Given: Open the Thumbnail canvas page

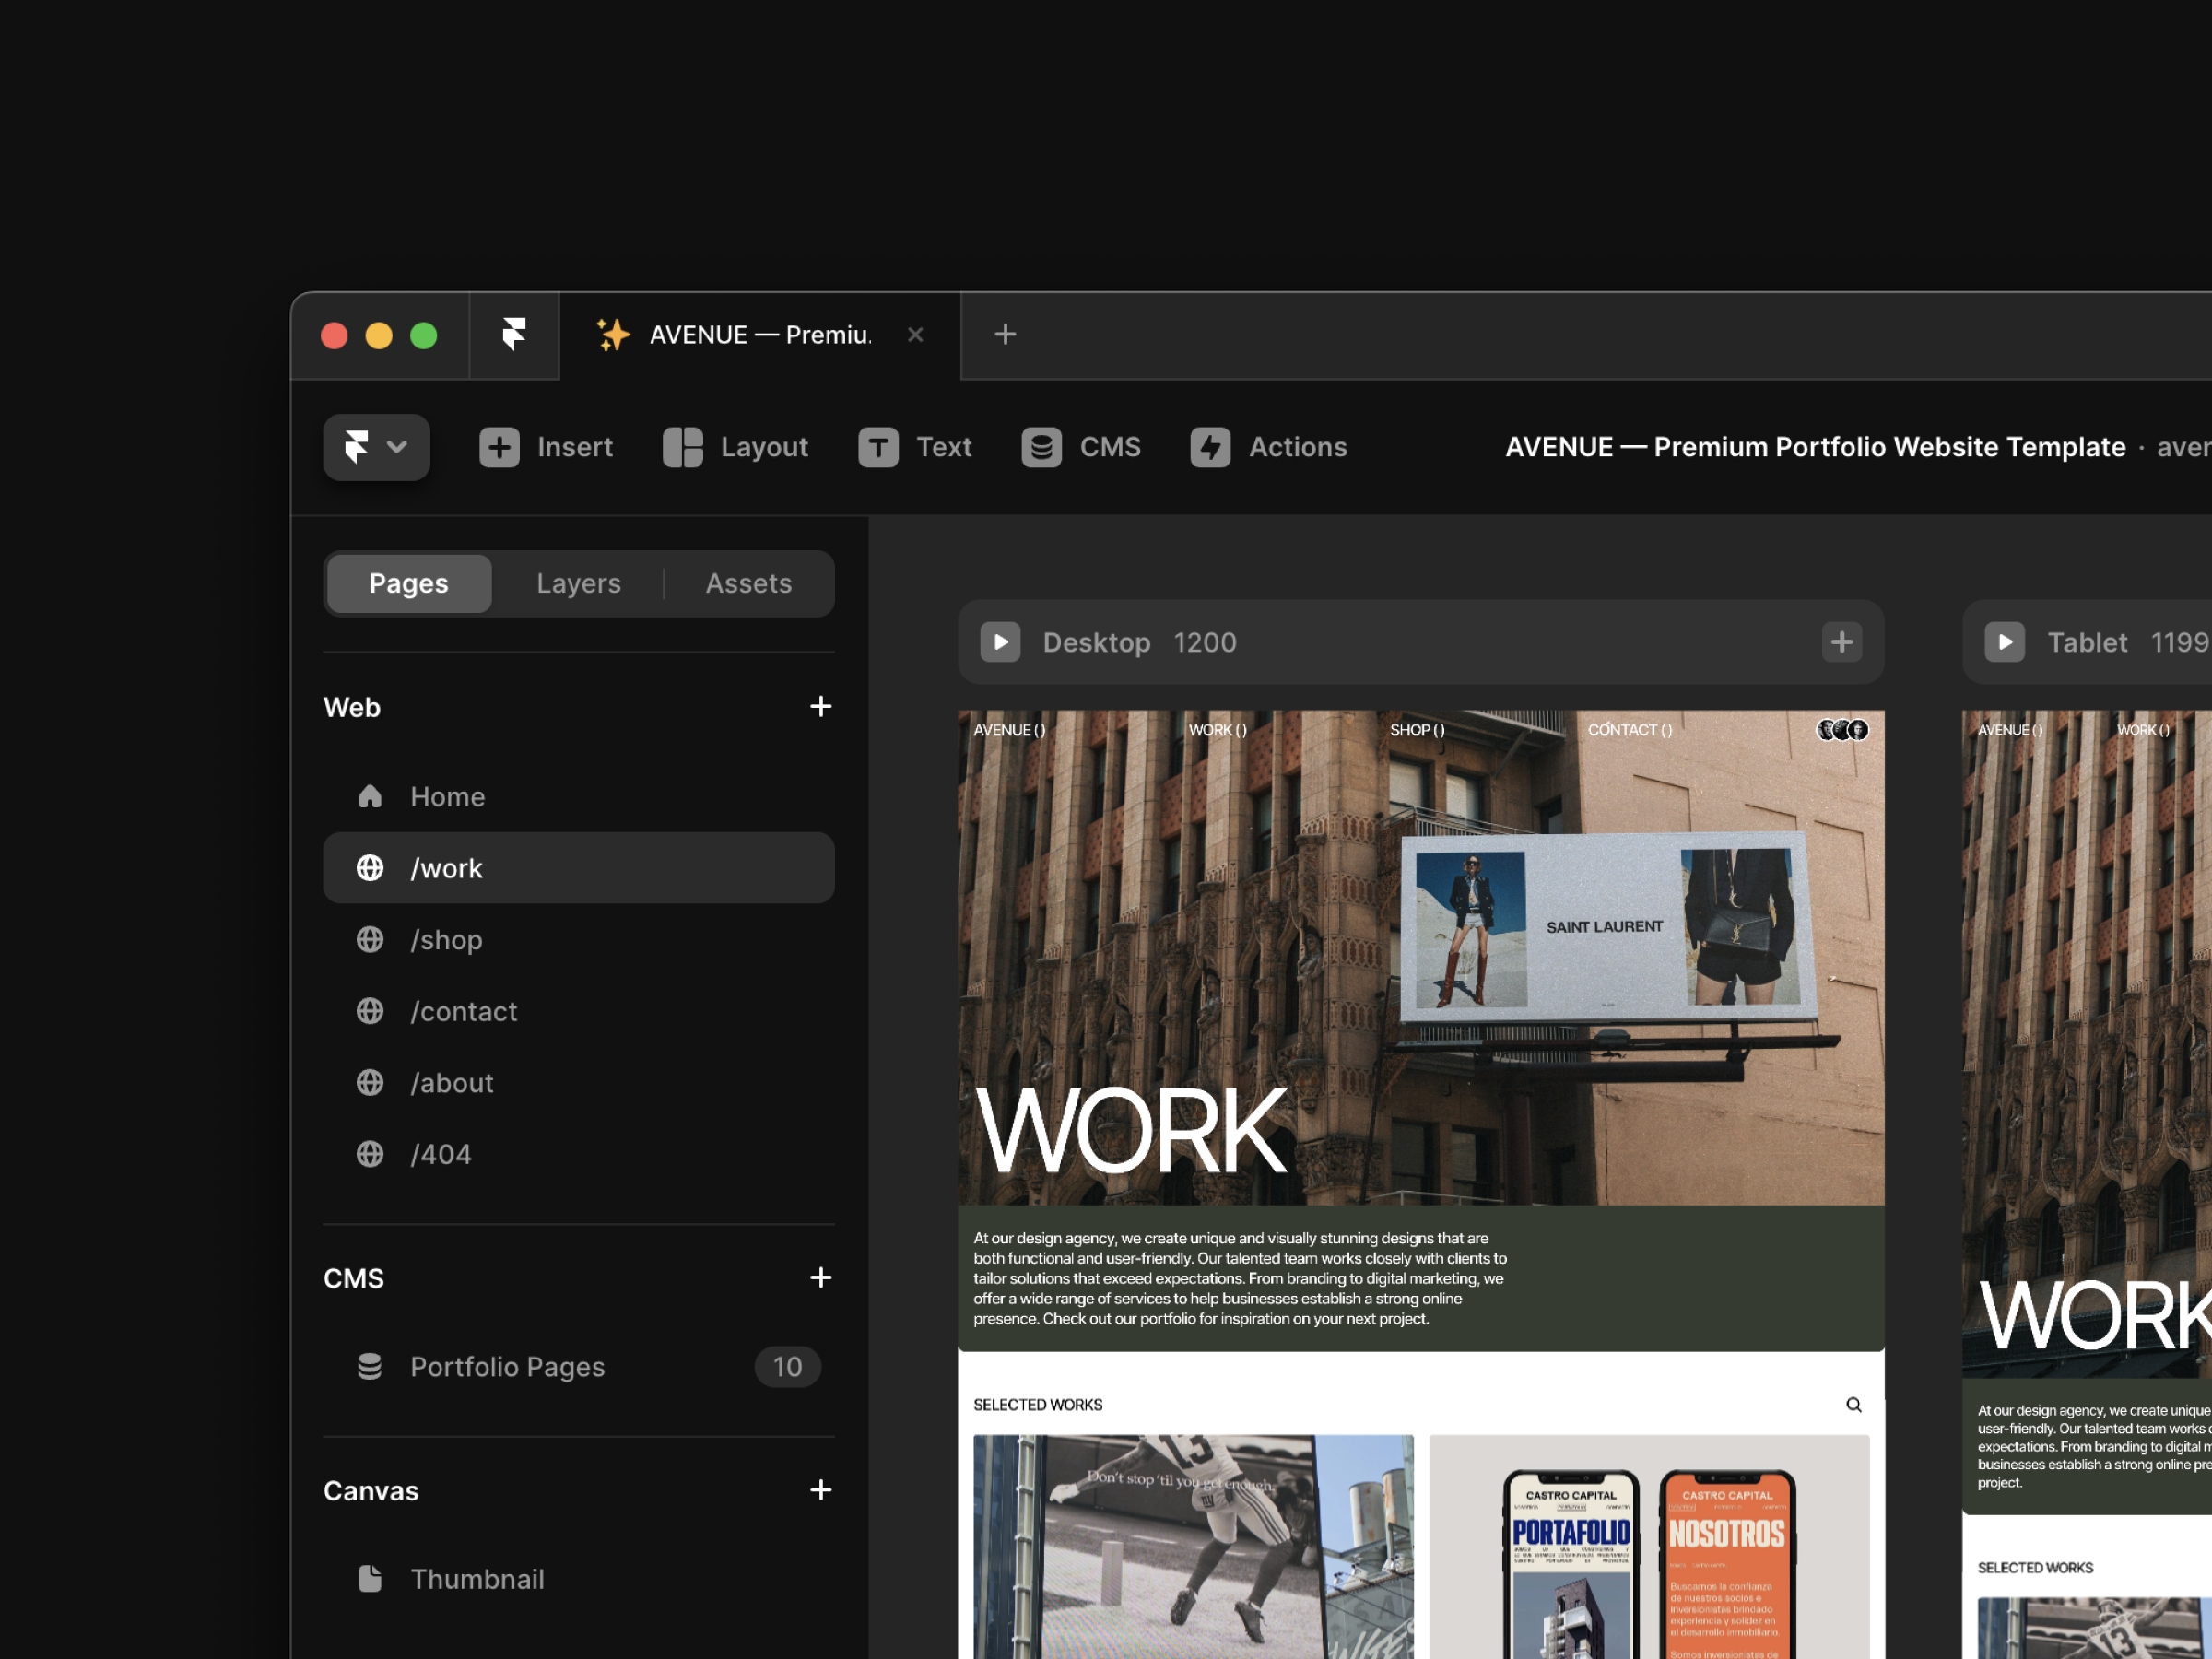Looking at the screenshot, I should click(578, 1579).
